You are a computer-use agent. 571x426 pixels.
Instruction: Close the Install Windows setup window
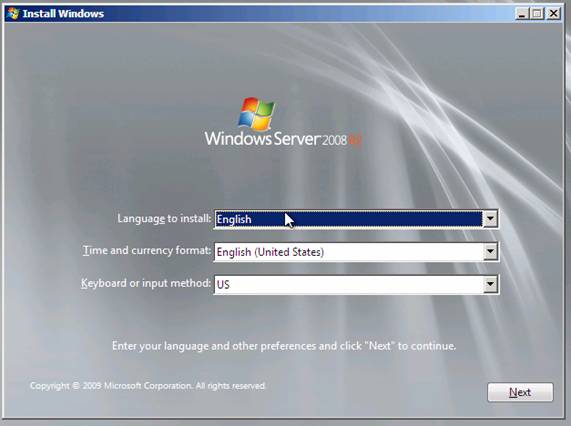pos(554,14)
